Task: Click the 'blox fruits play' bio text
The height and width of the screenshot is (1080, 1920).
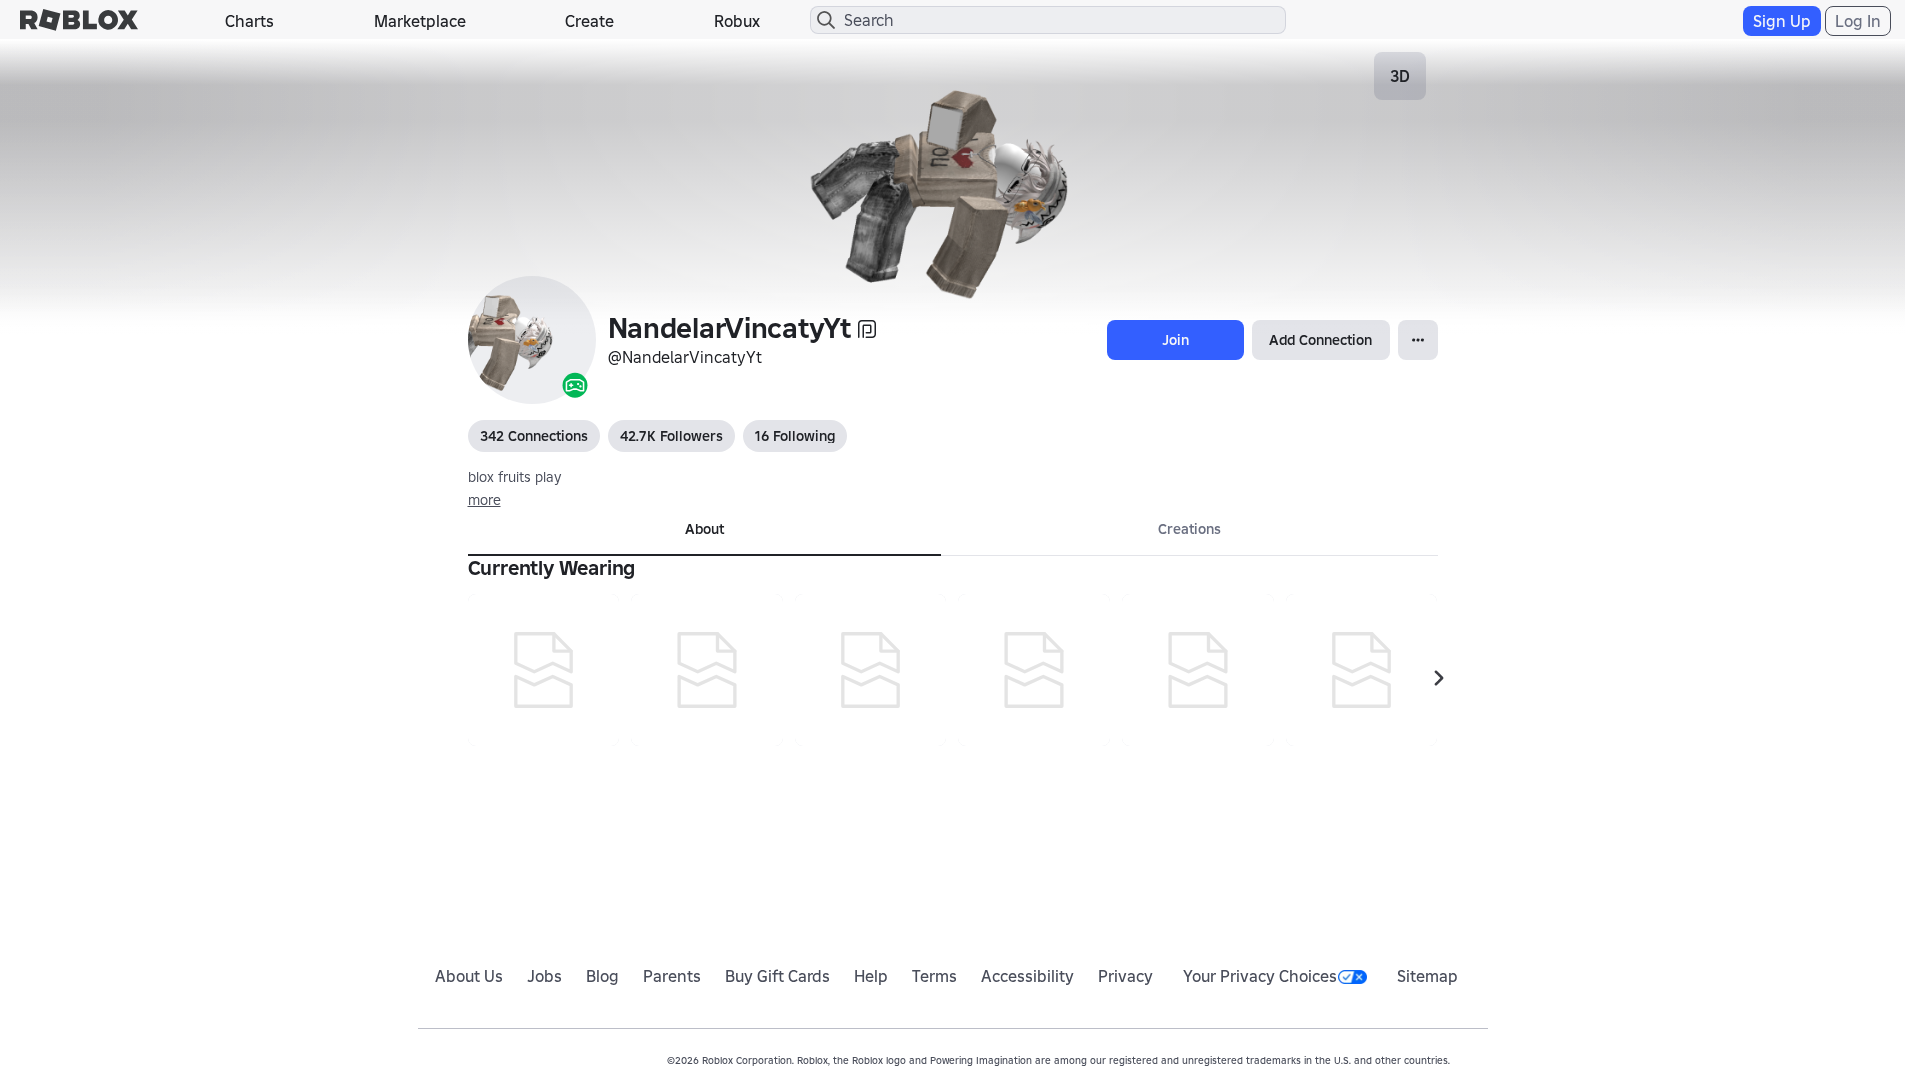Action: tap(515, 477)
